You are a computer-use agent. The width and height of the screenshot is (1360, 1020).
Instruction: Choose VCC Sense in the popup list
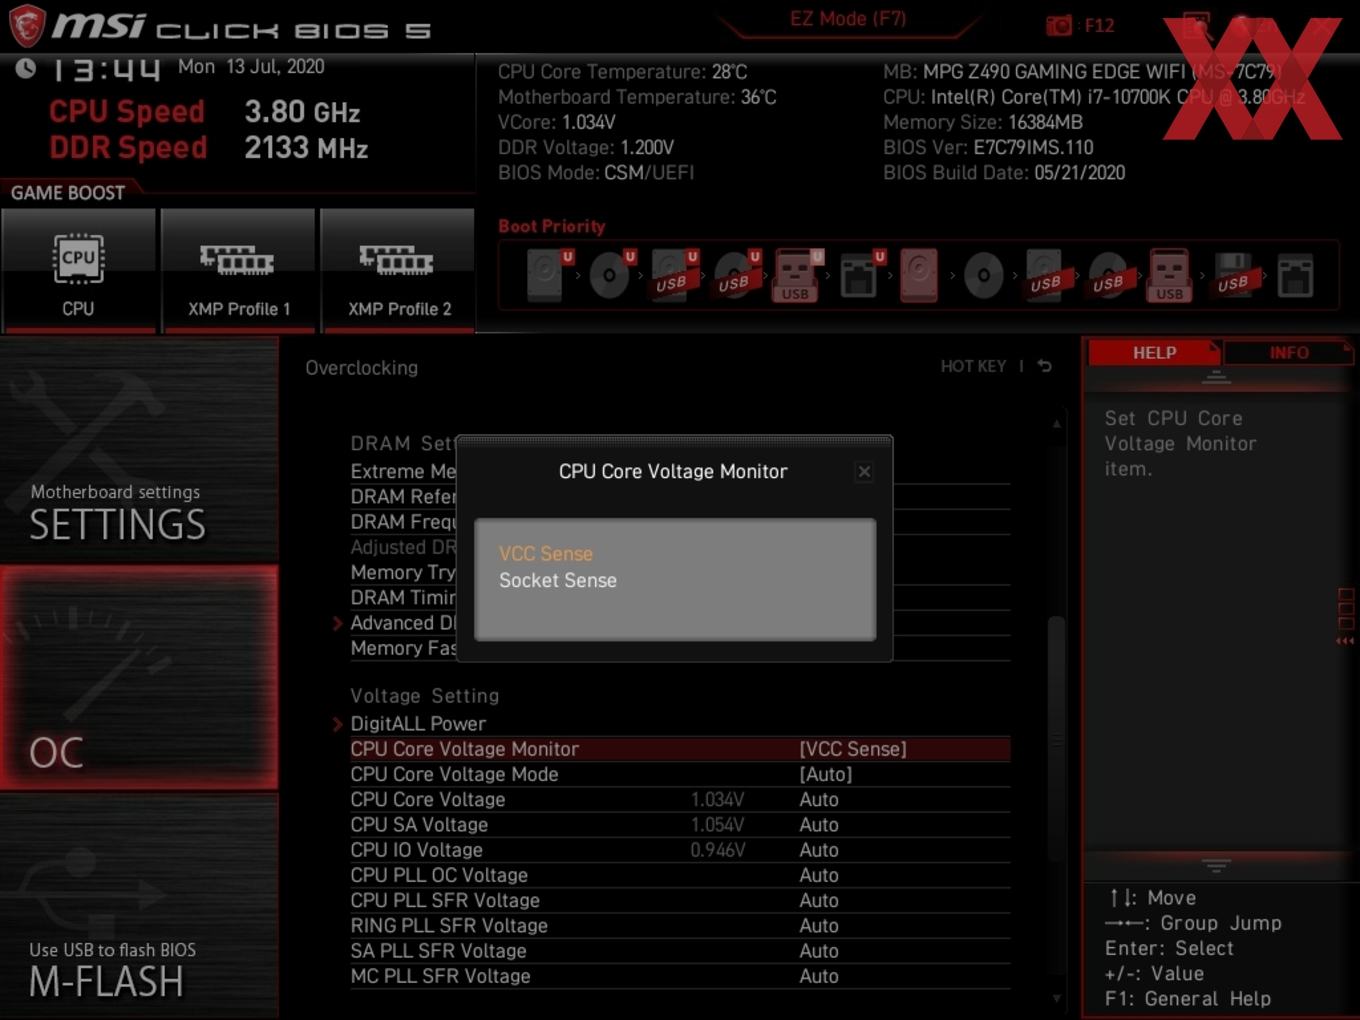(x=546, y=553)
